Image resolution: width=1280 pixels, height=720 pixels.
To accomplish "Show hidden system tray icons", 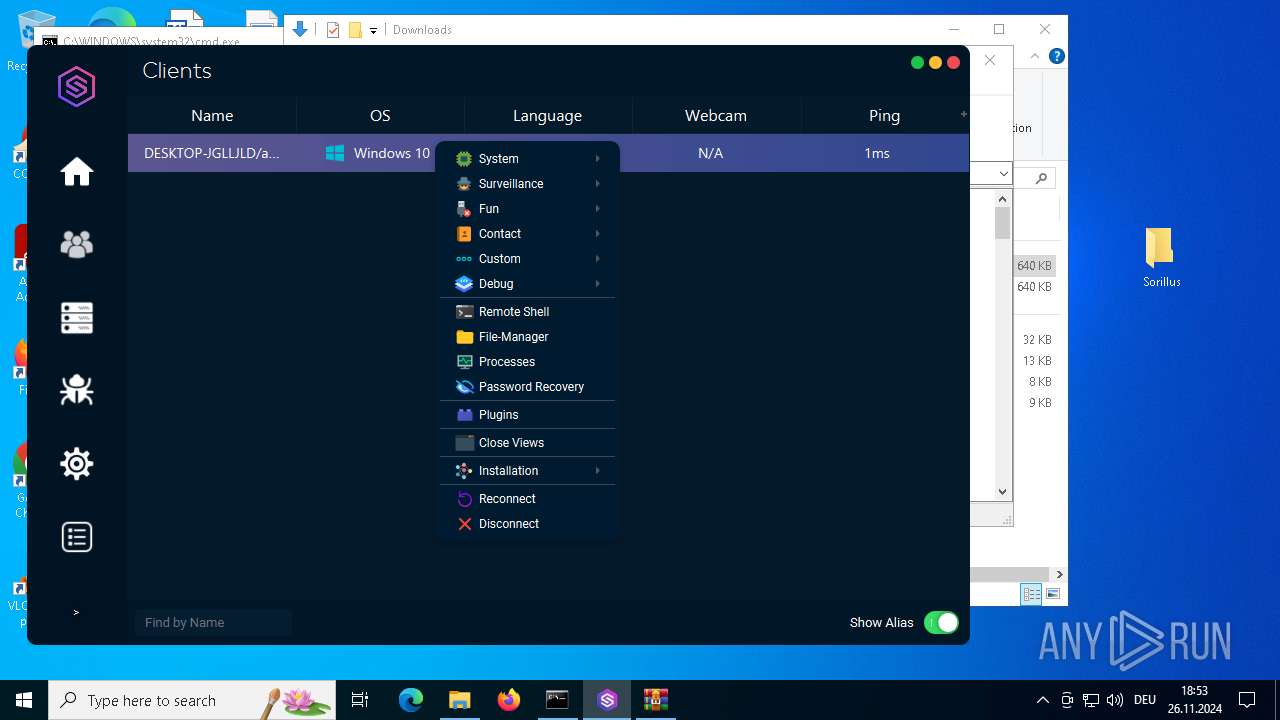I will coord(1043,700).
